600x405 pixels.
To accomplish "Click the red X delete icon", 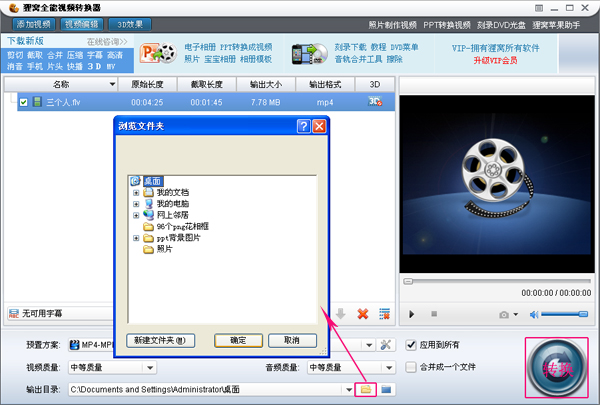I will 362,314.
